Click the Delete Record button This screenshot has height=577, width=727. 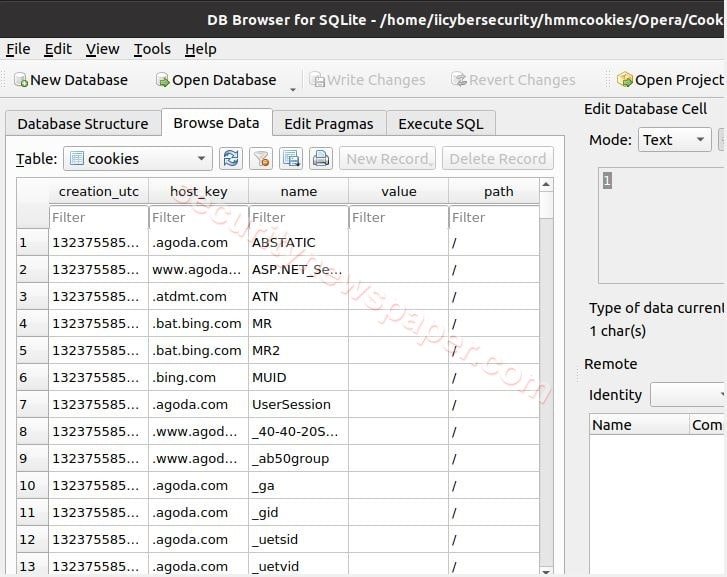pyautogui.click(x=497, y=159)
